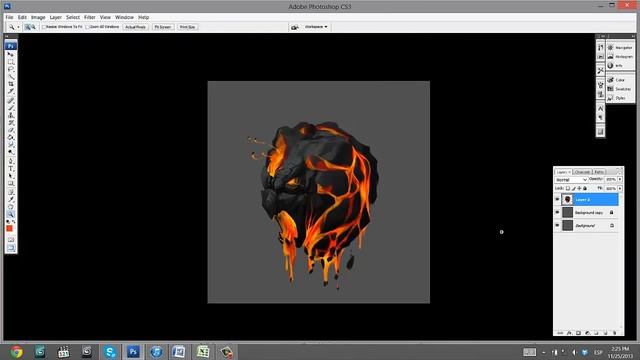Select the Layer 2 thumbnail
640x360 pixels.
pyautogui.click(x=567, y=199)
